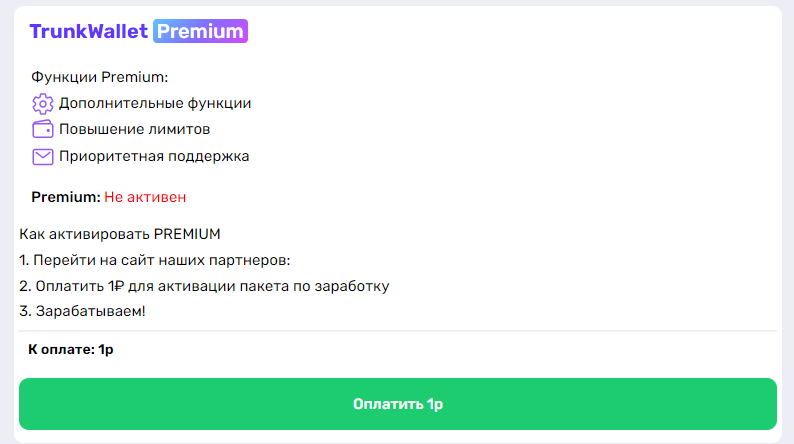Click the envelope icon for priority support

(42, 156)
